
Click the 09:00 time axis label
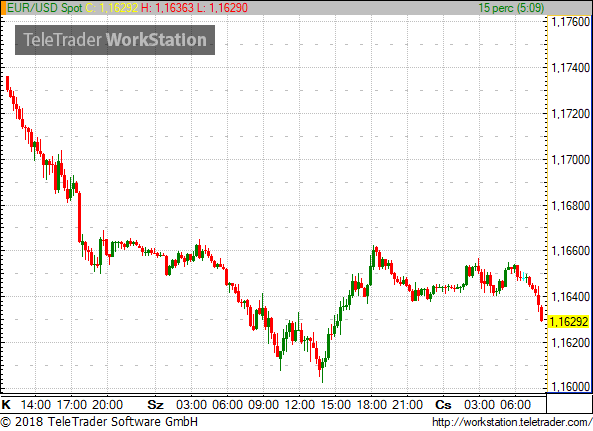[x=263, y=405]
